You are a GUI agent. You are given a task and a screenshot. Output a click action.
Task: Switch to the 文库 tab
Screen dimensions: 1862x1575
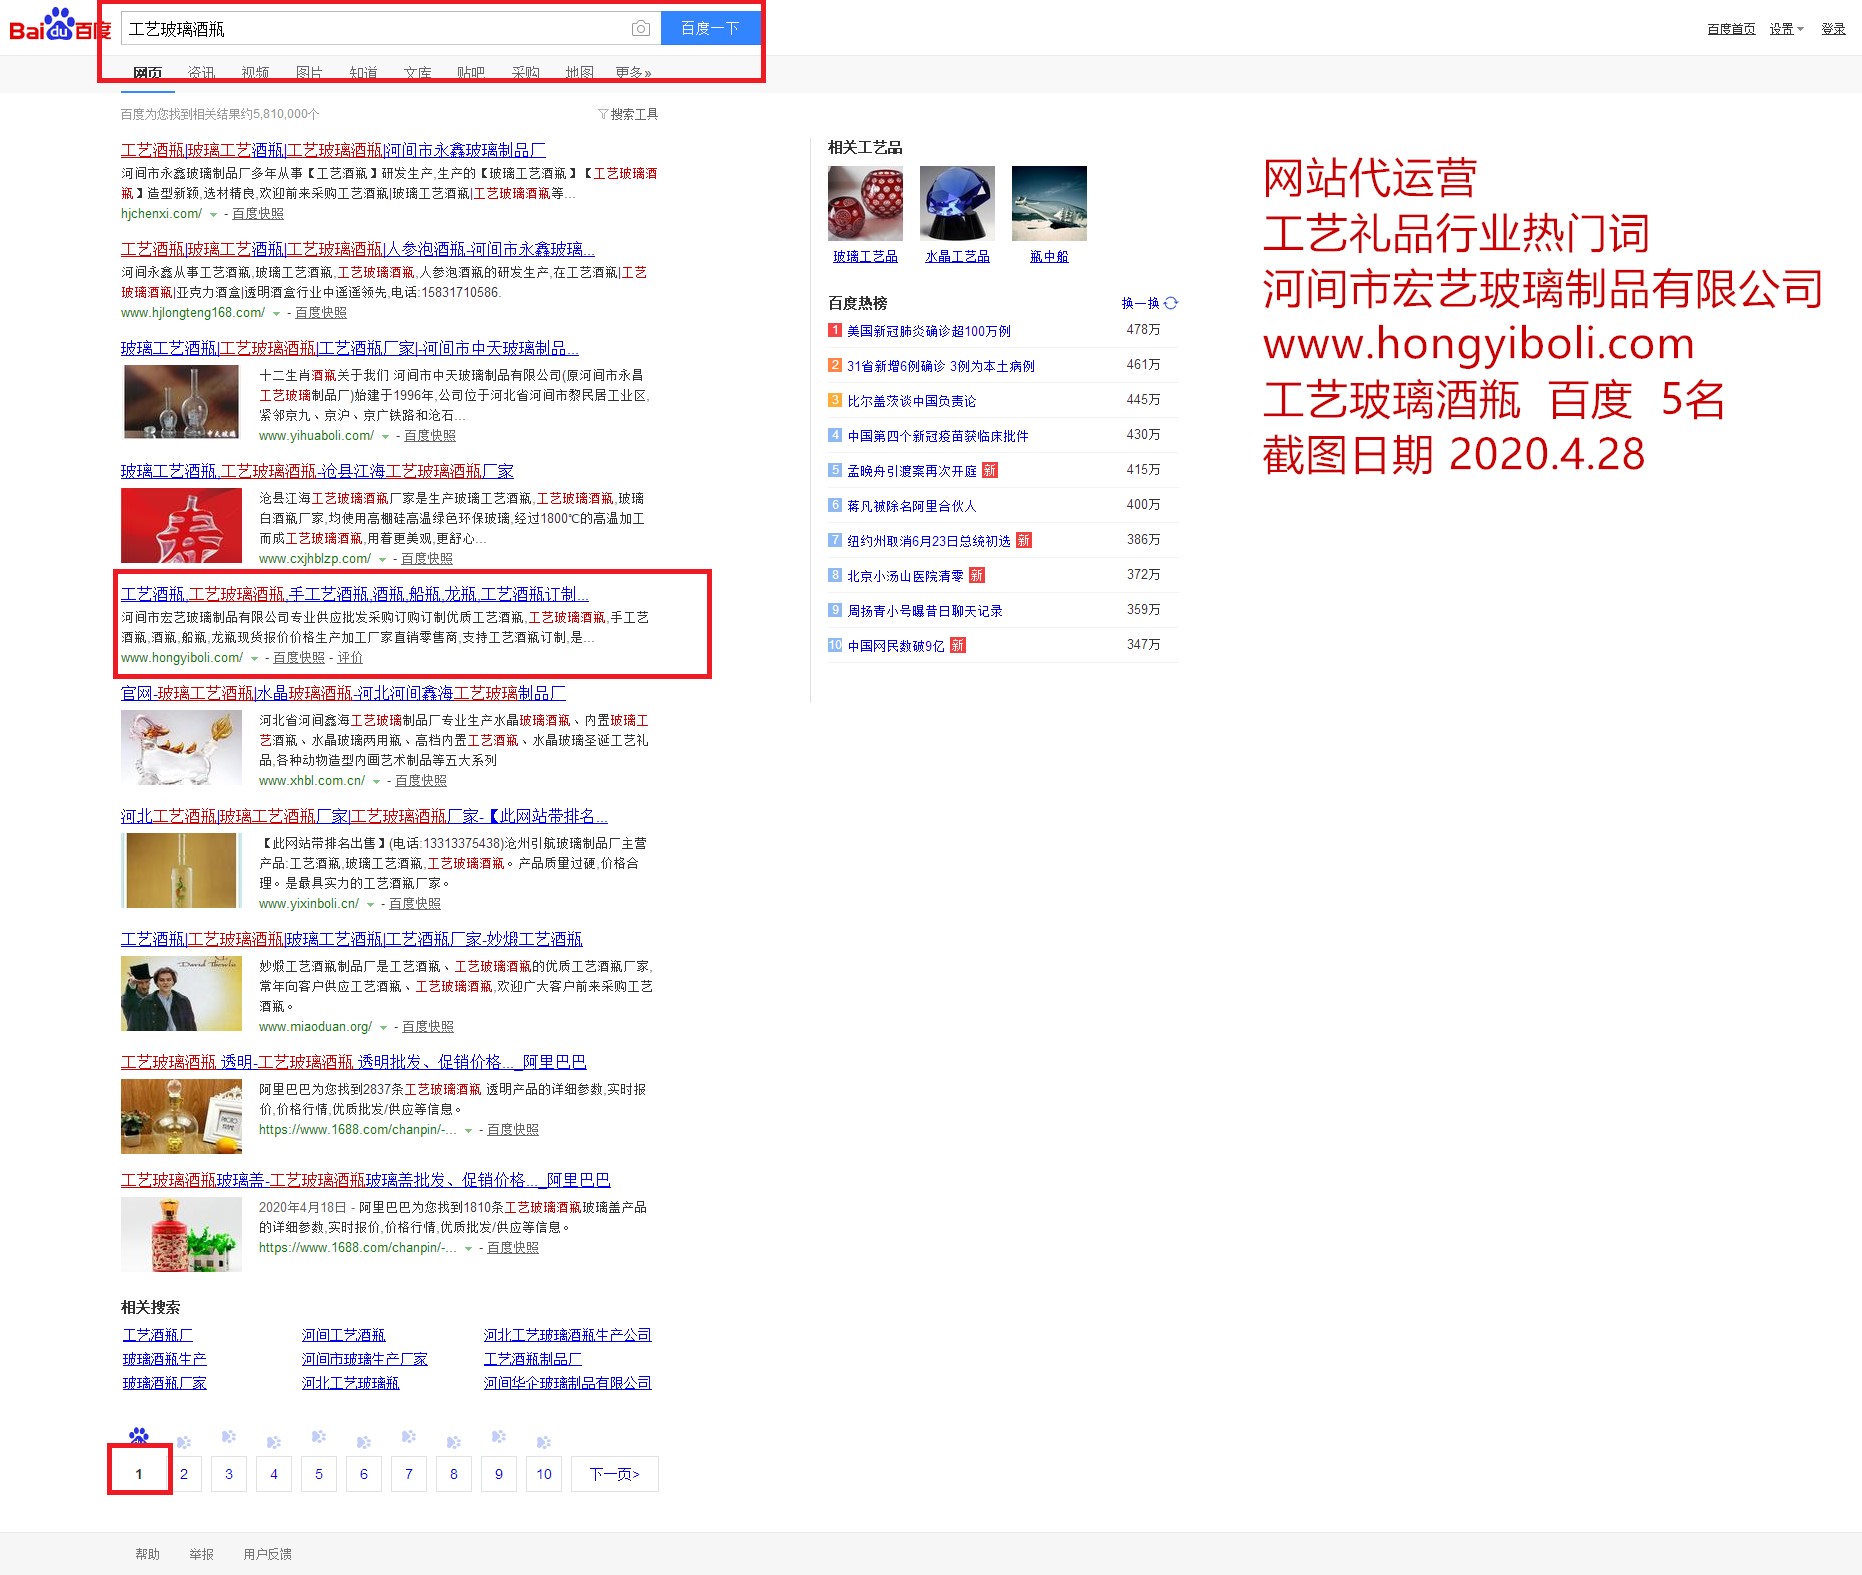pyautogui.click(x=418, y=72)
